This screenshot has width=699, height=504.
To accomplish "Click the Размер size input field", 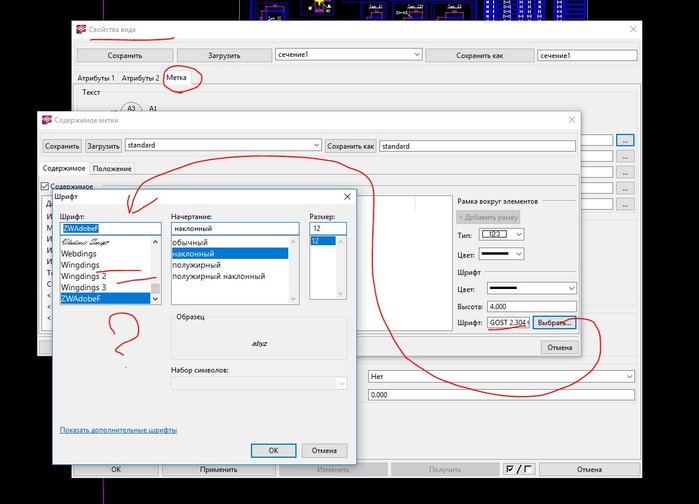I will [326, 228].
